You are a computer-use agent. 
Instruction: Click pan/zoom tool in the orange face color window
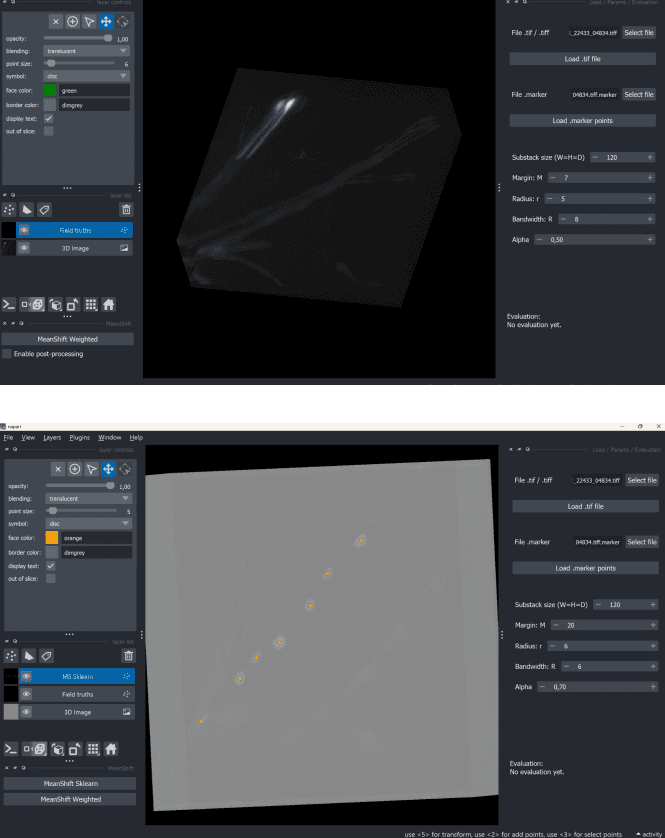tap(109, 469)
